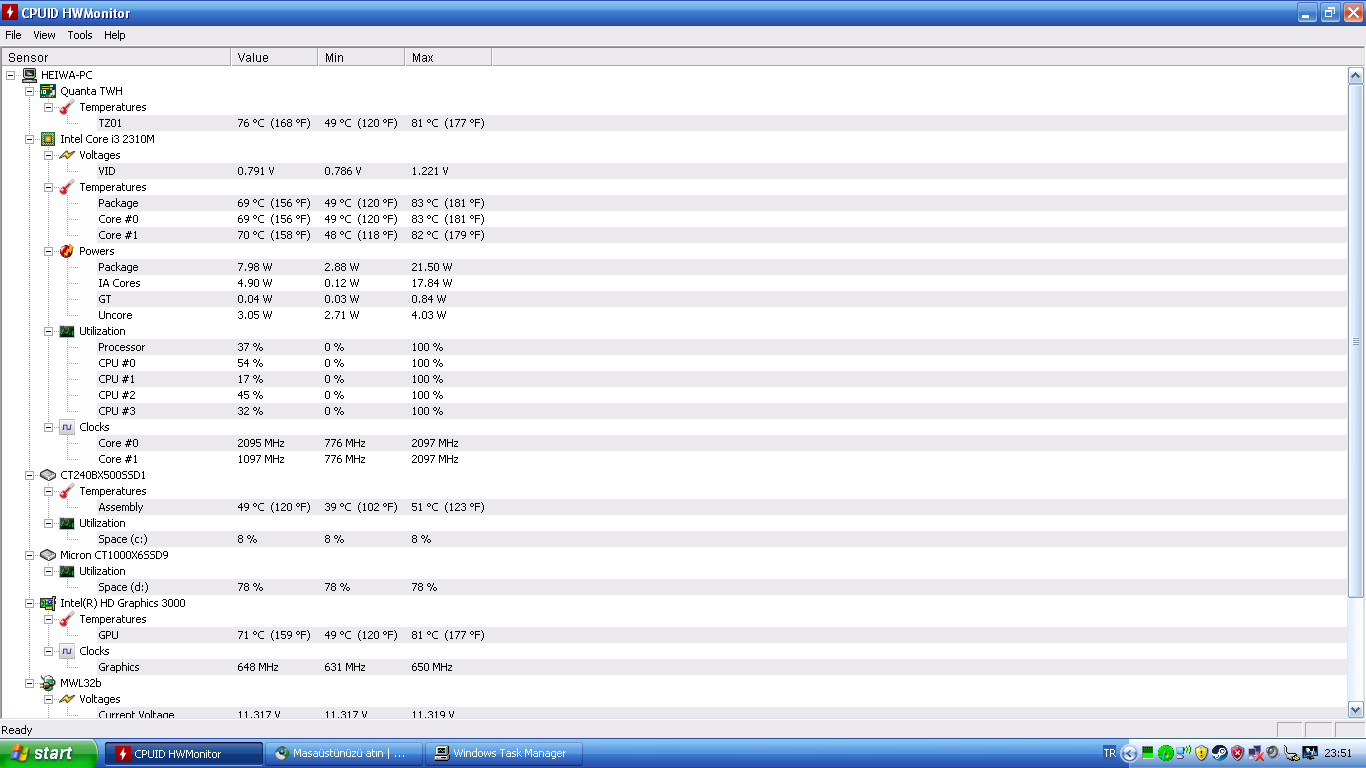This screenshot has height=768, width=1366.
Task: Click the TR language indicator
Action: (1109, 753)
